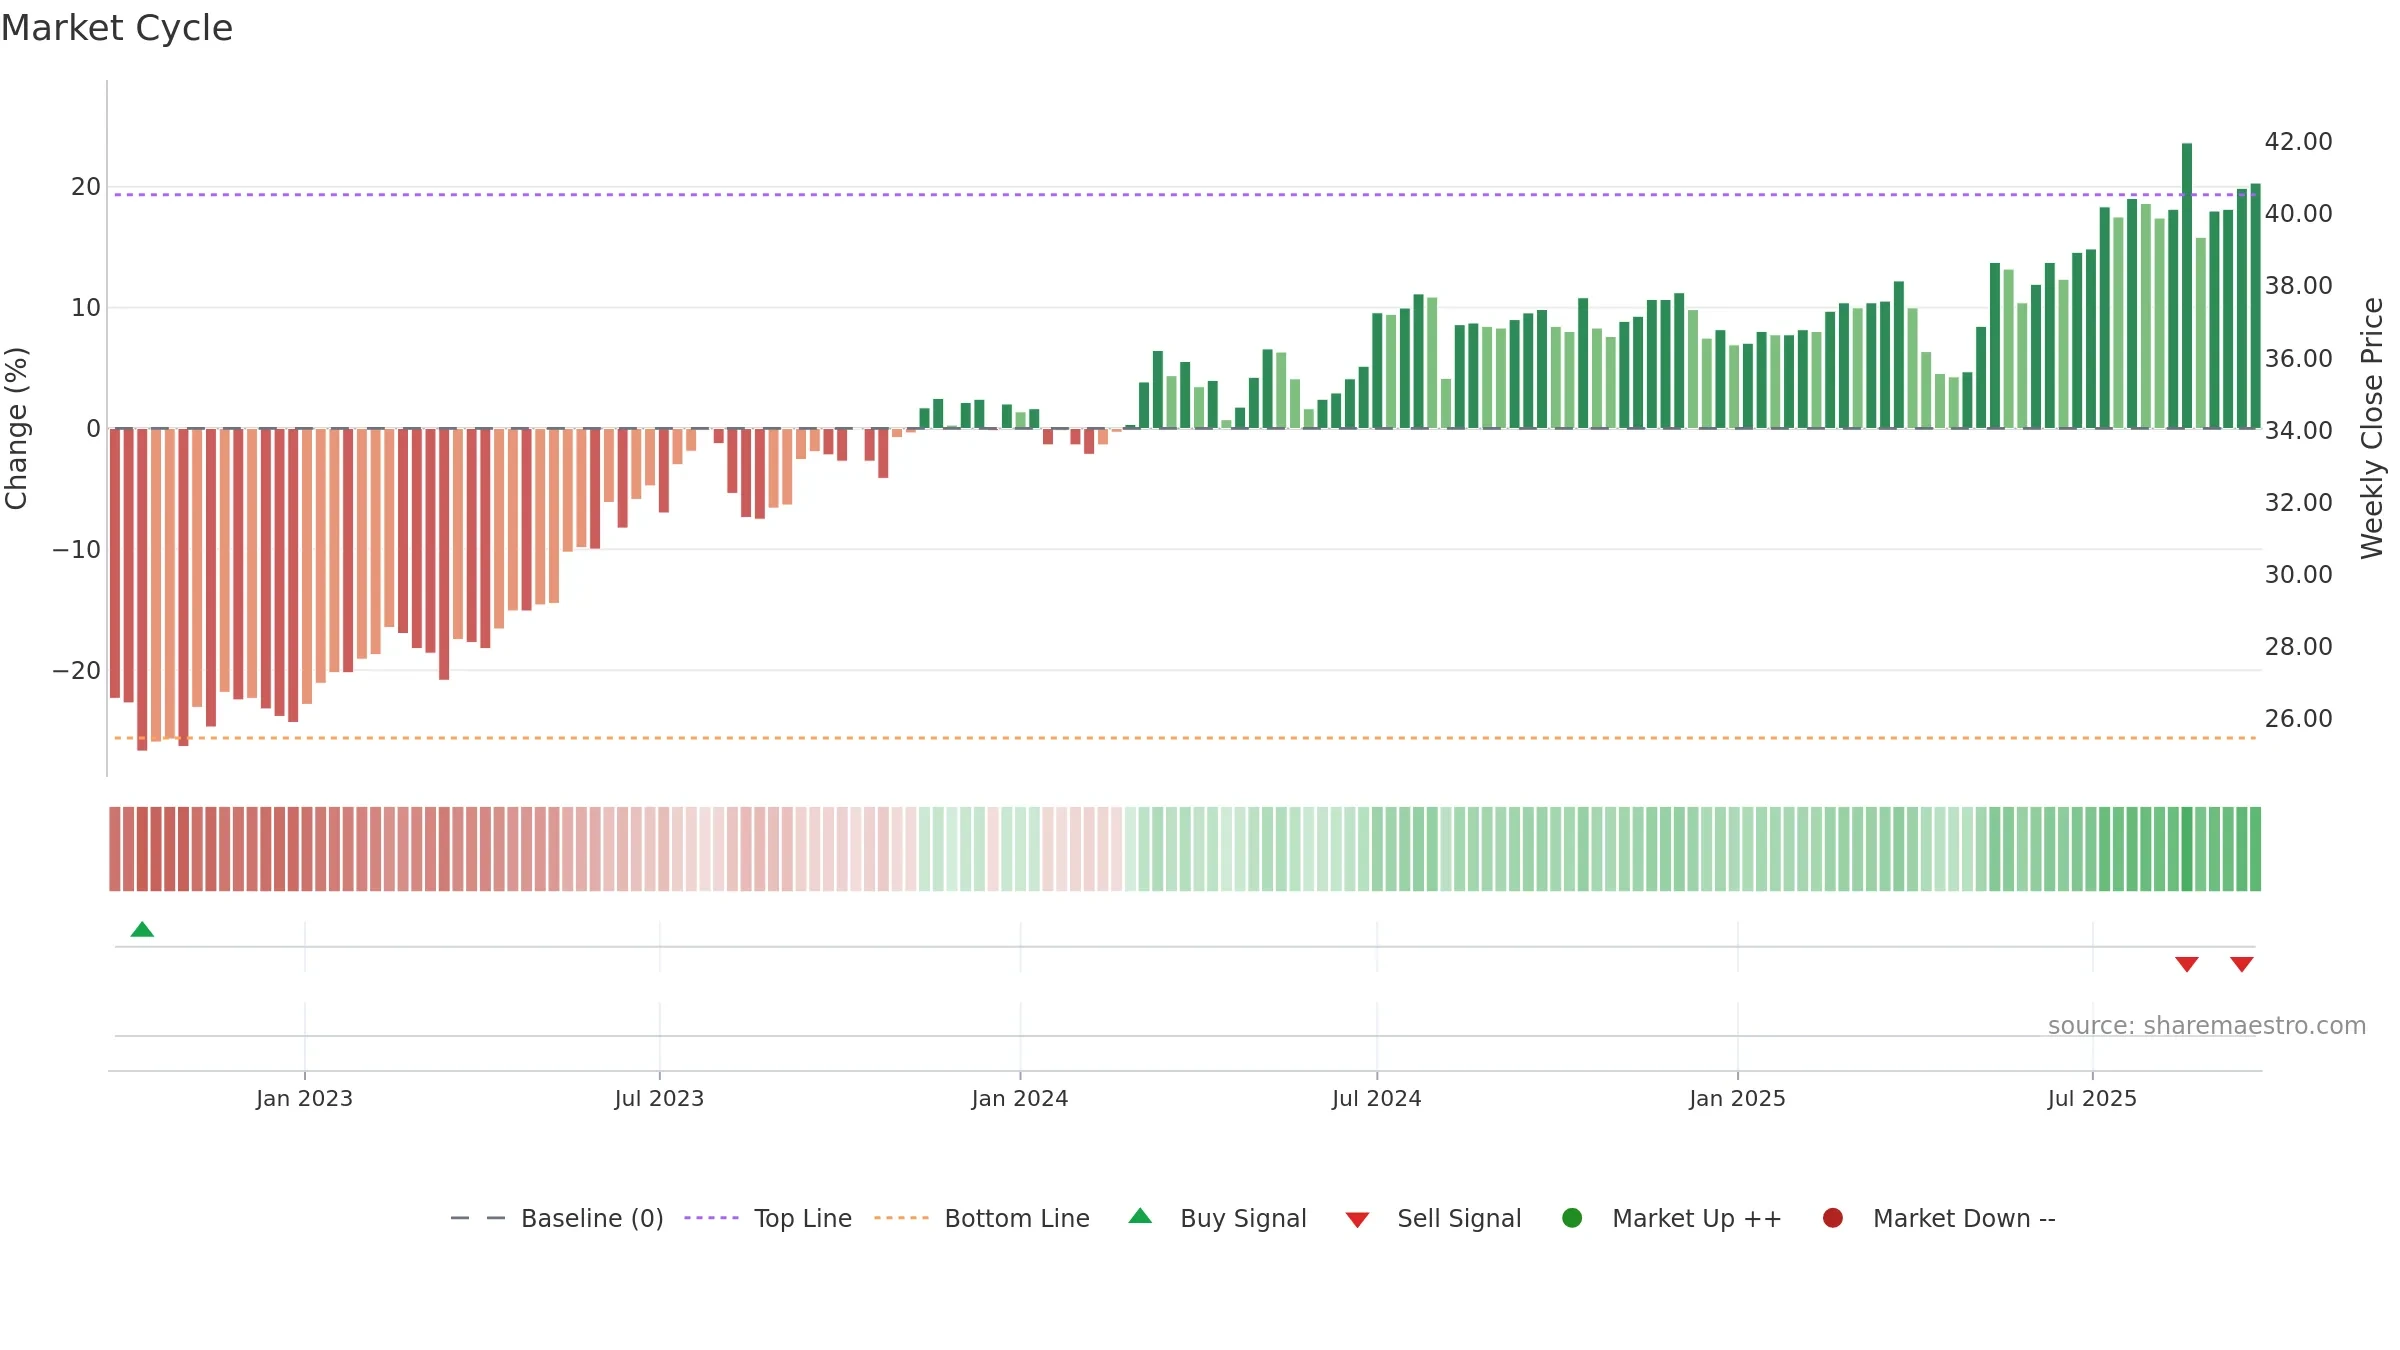
Task: Click the 38.00 price axis label
Action: click(x=2298, y=285)
